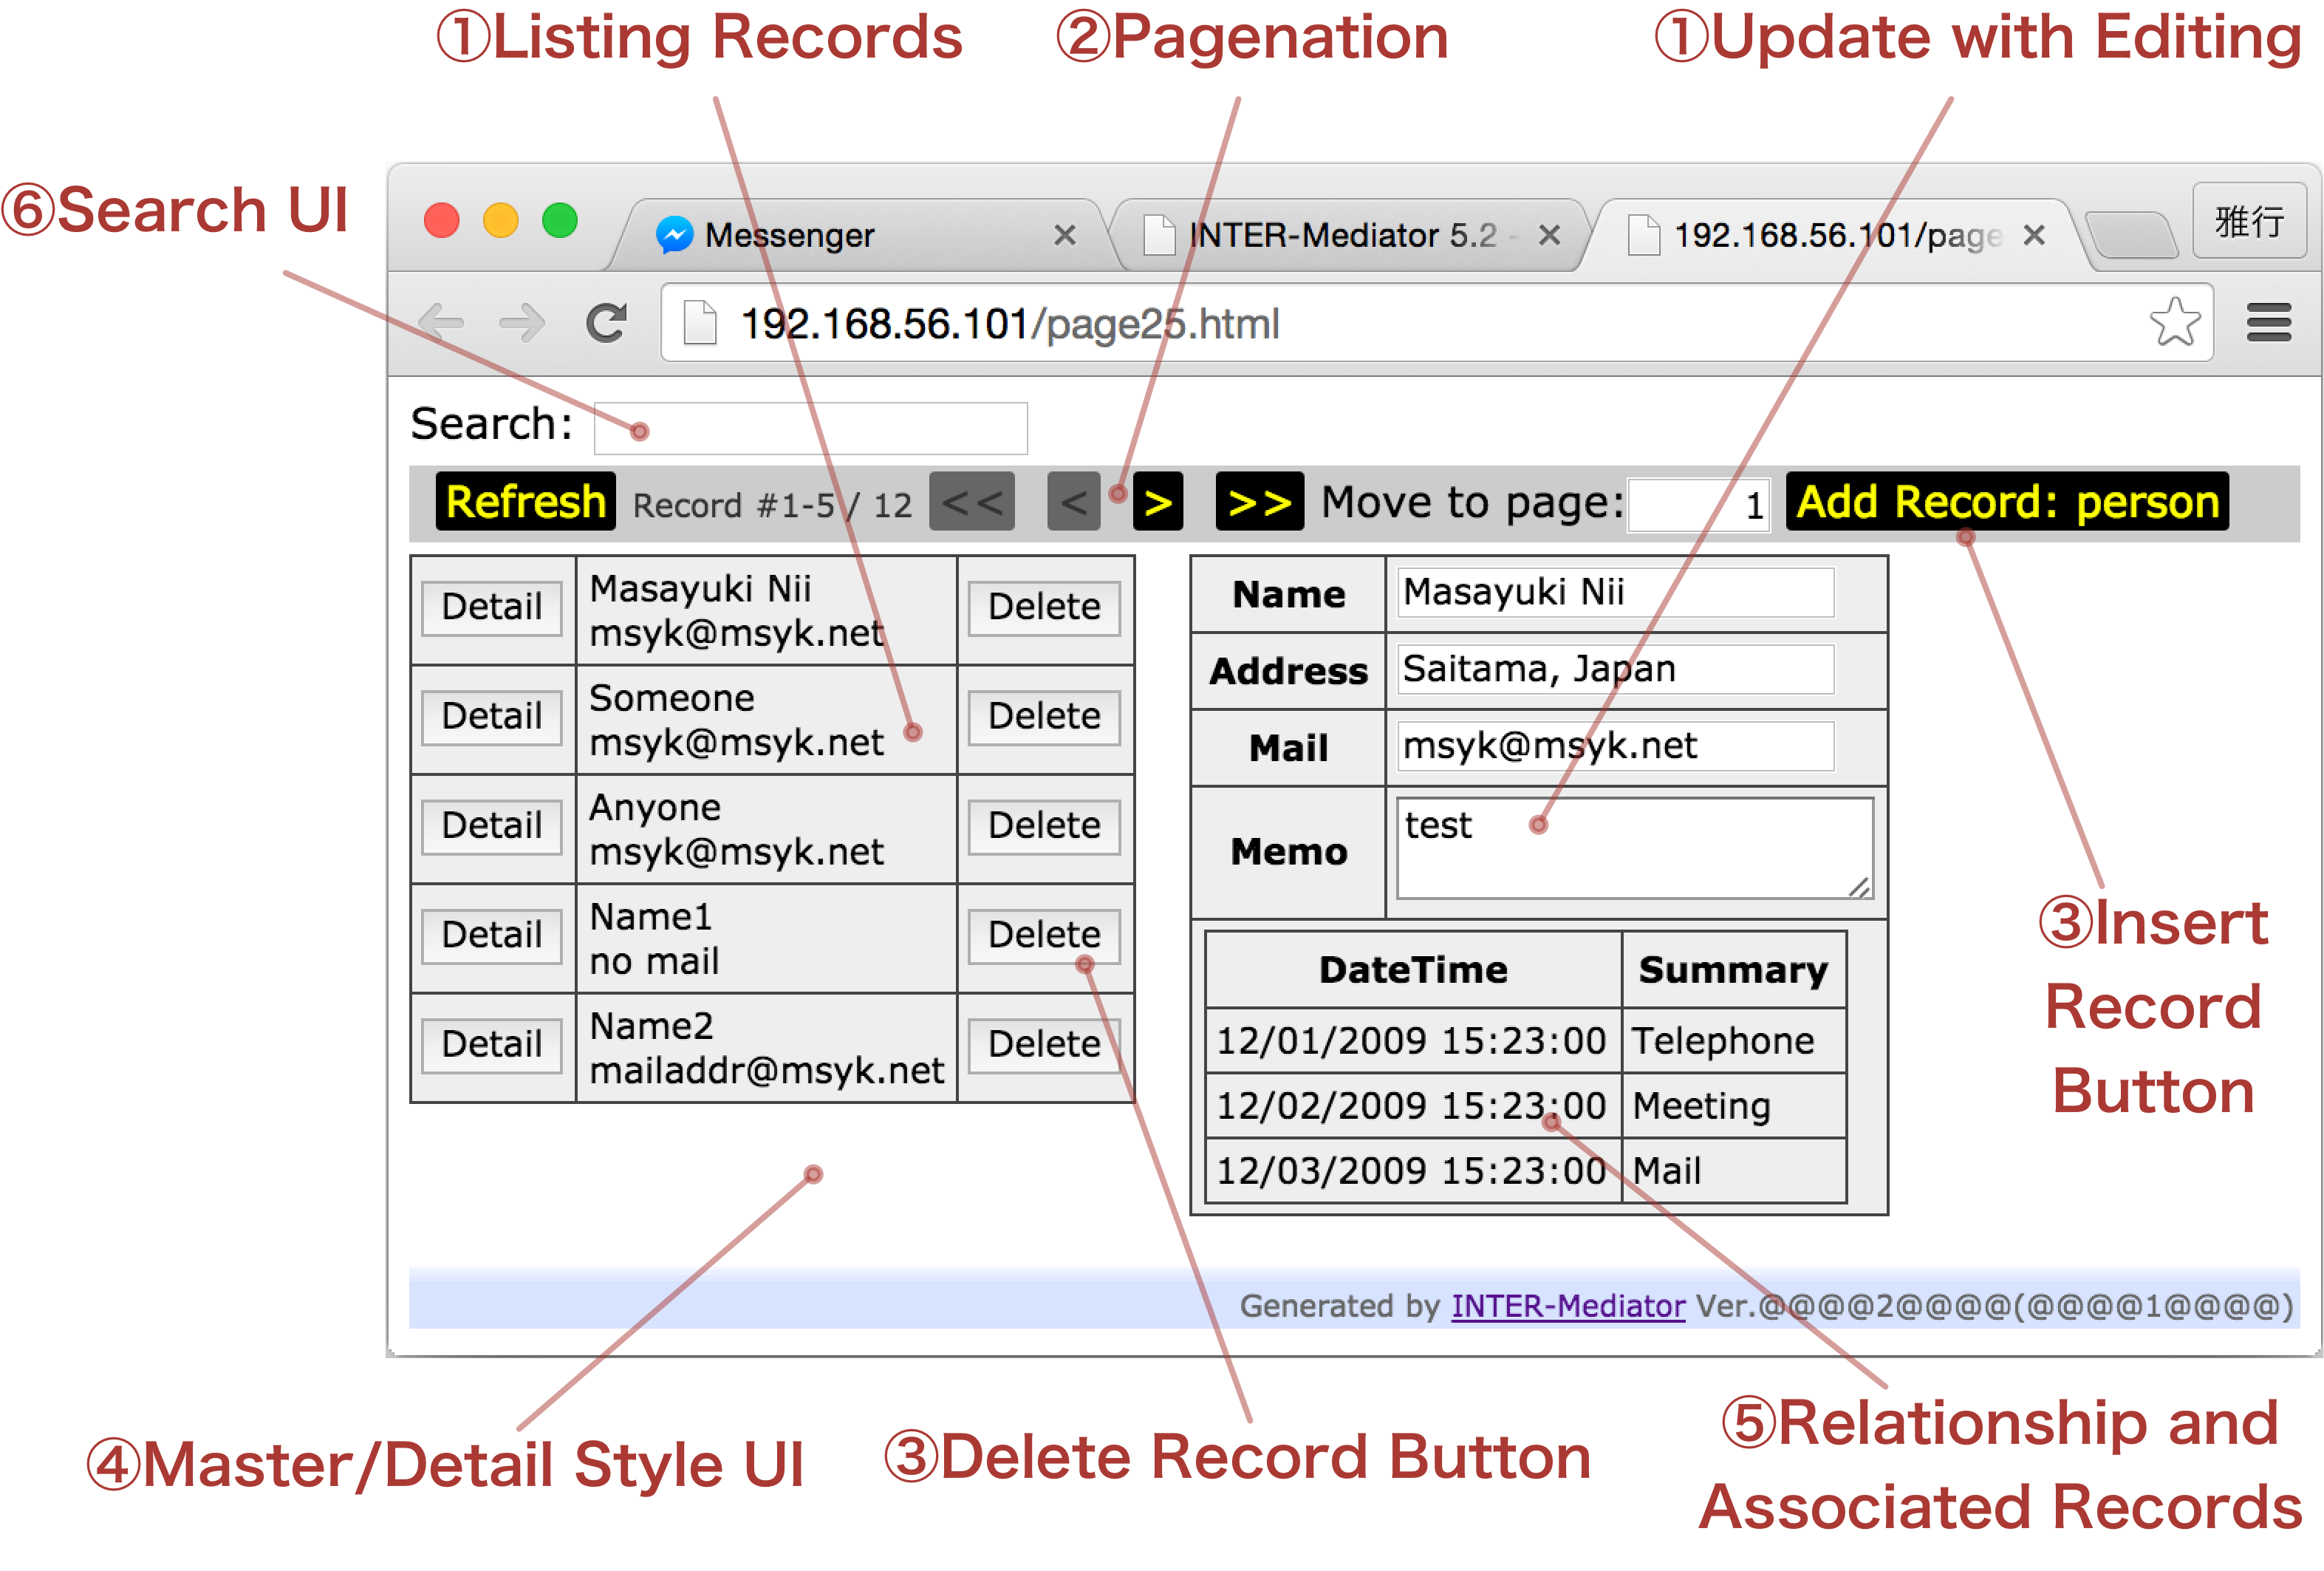
Task: Delete the Anyone record
Action: point(1044,826)
